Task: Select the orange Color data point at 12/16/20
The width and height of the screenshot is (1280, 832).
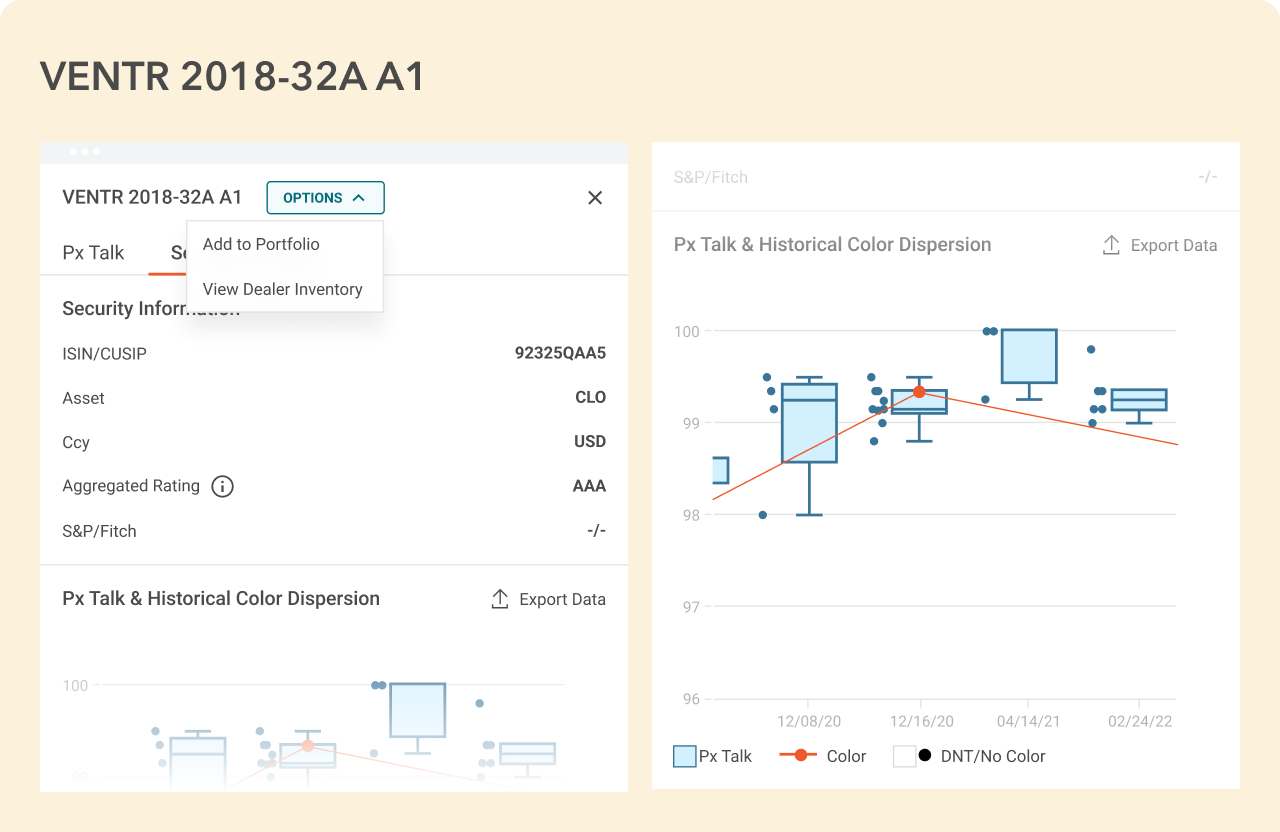Action: pyautogui.click(x=919, y=392)
